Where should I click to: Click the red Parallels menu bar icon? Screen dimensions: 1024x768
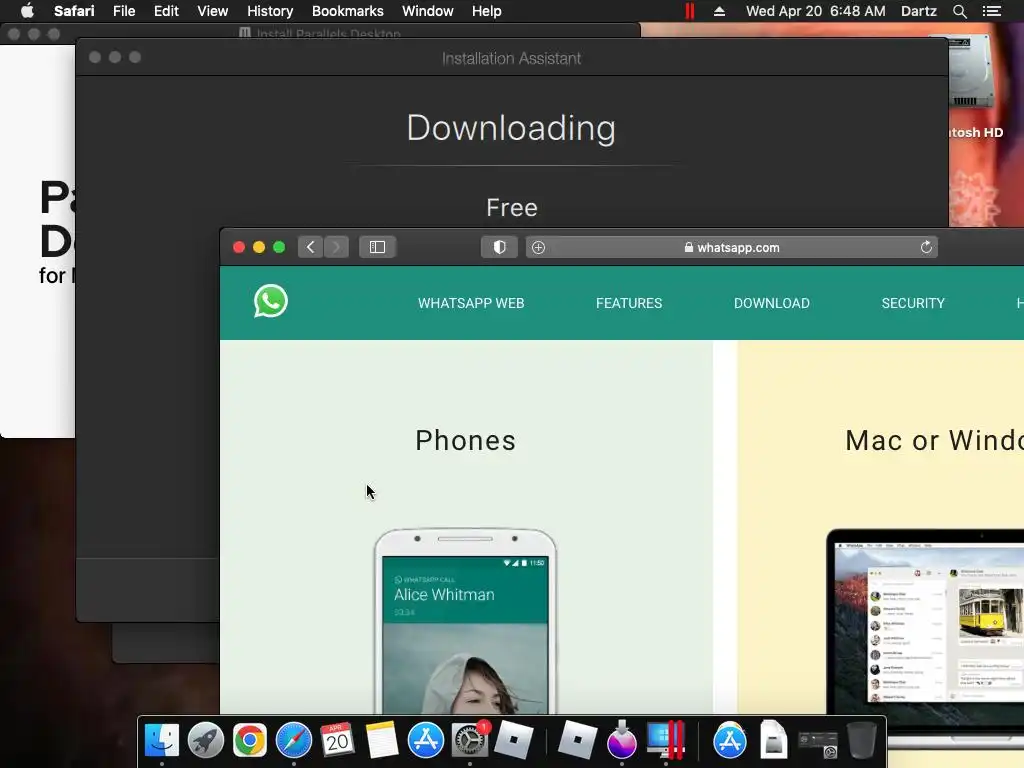pyautogui.click(x=690, y=11)
